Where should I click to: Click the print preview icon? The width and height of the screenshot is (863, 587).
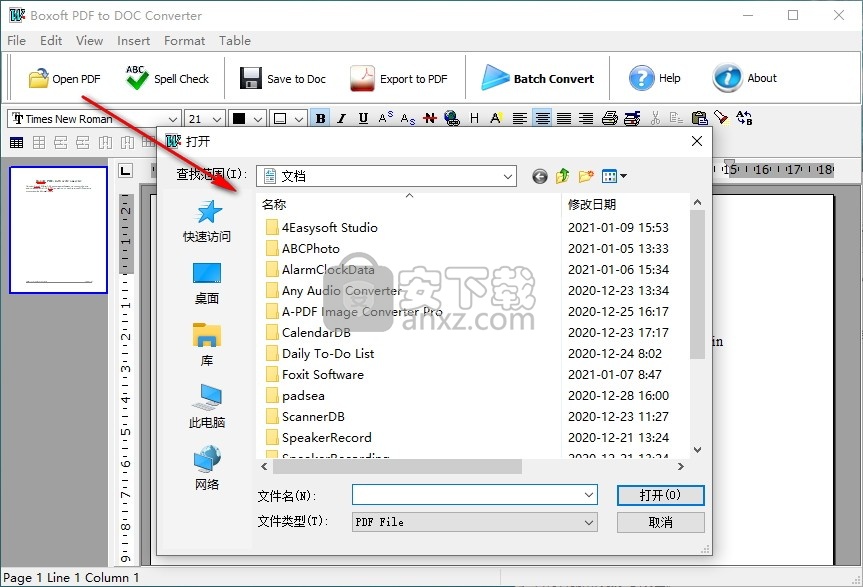click(632, 118)
